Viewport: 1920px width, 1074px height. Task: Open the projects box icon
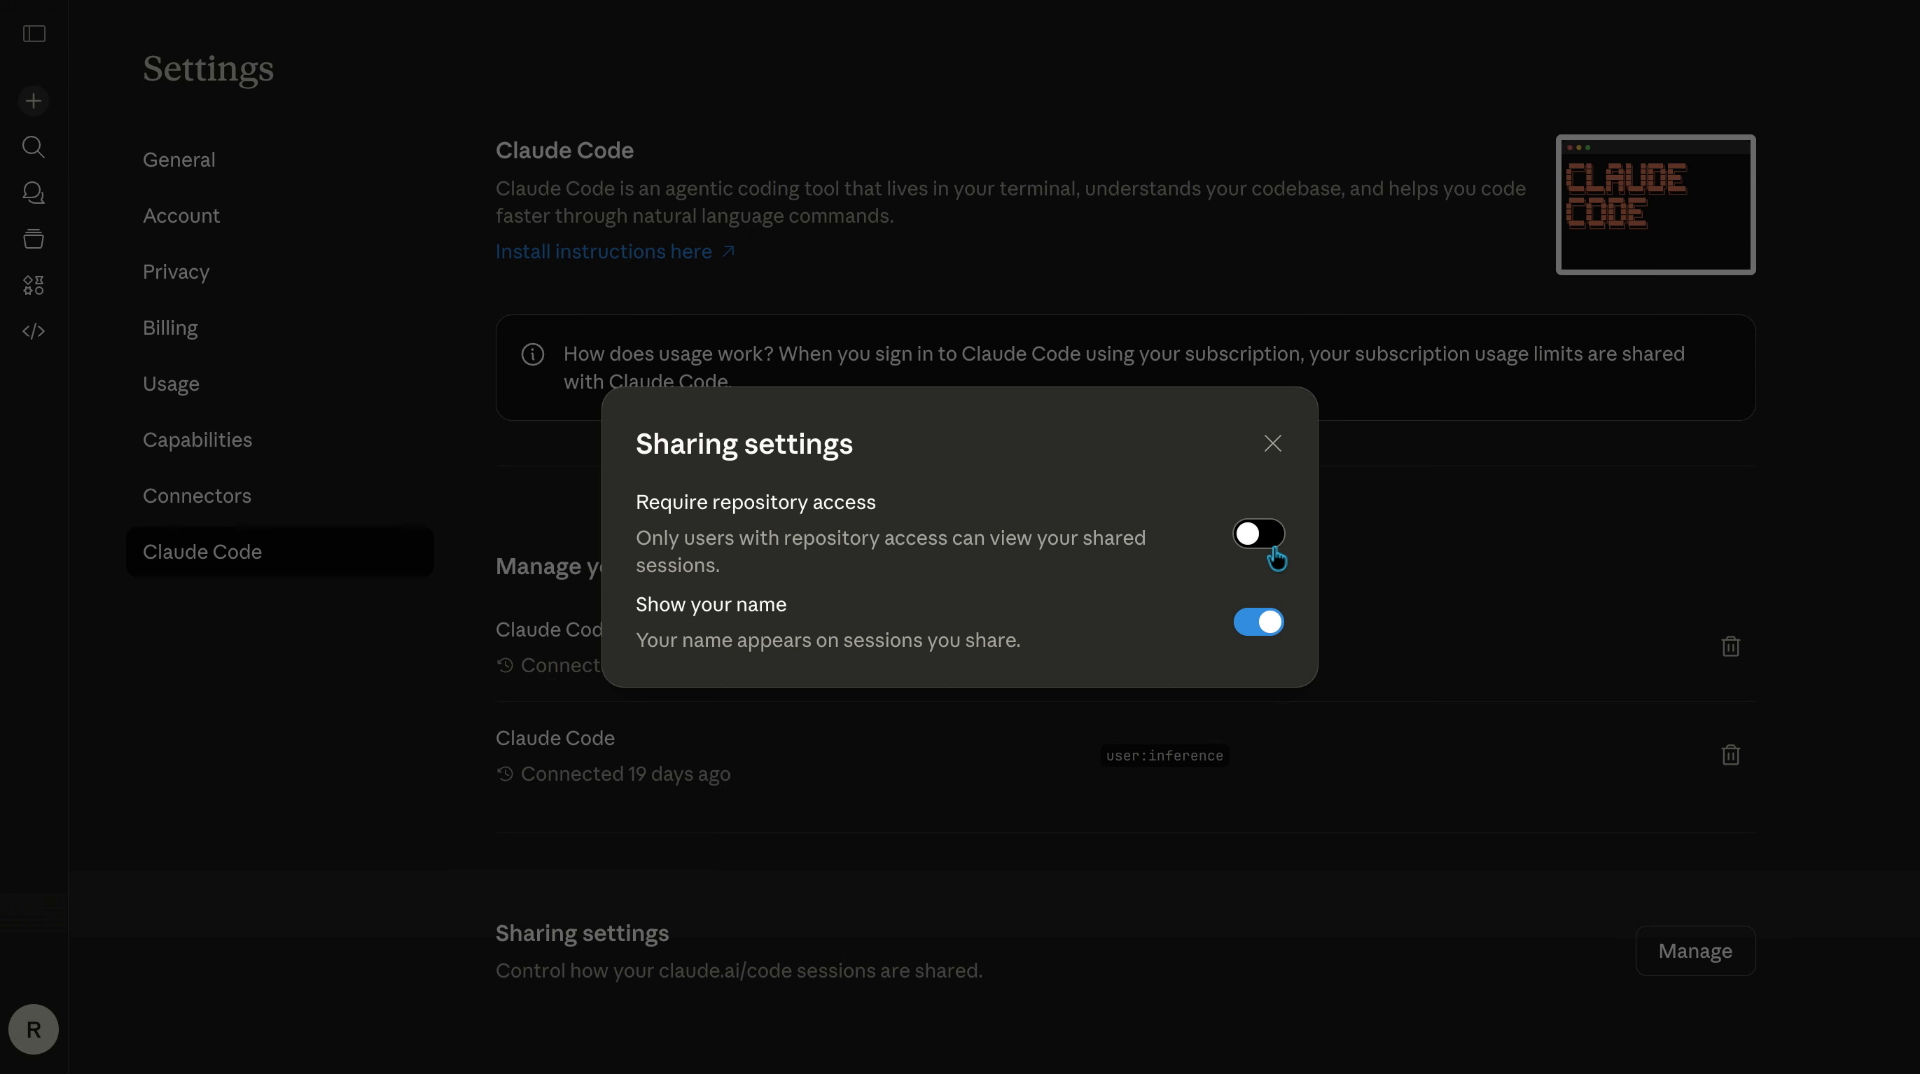tap(33, 239)
